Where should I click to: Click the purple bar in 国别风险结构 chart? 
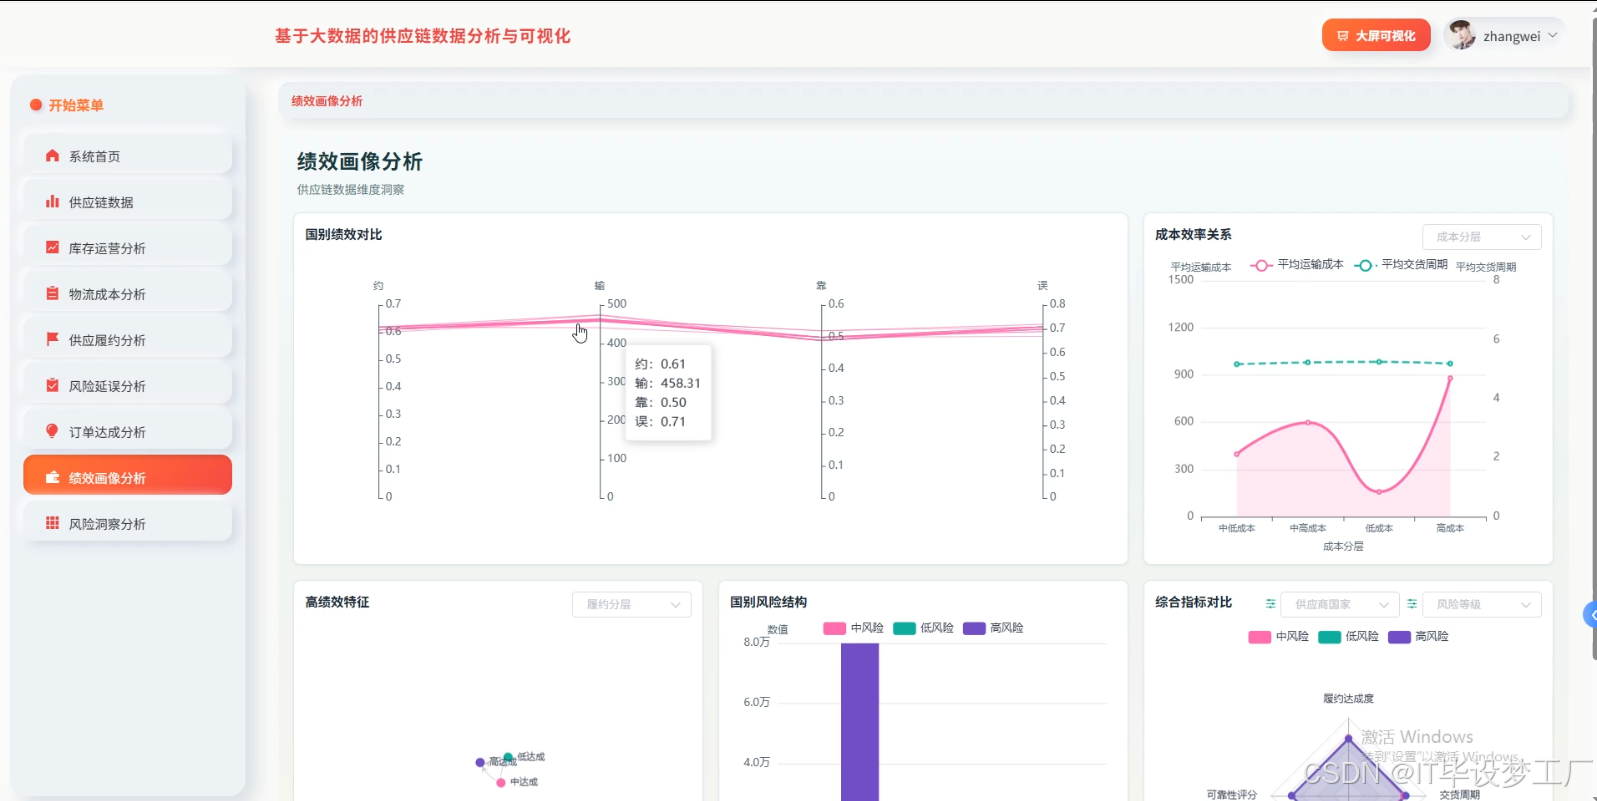click(860, 722)
